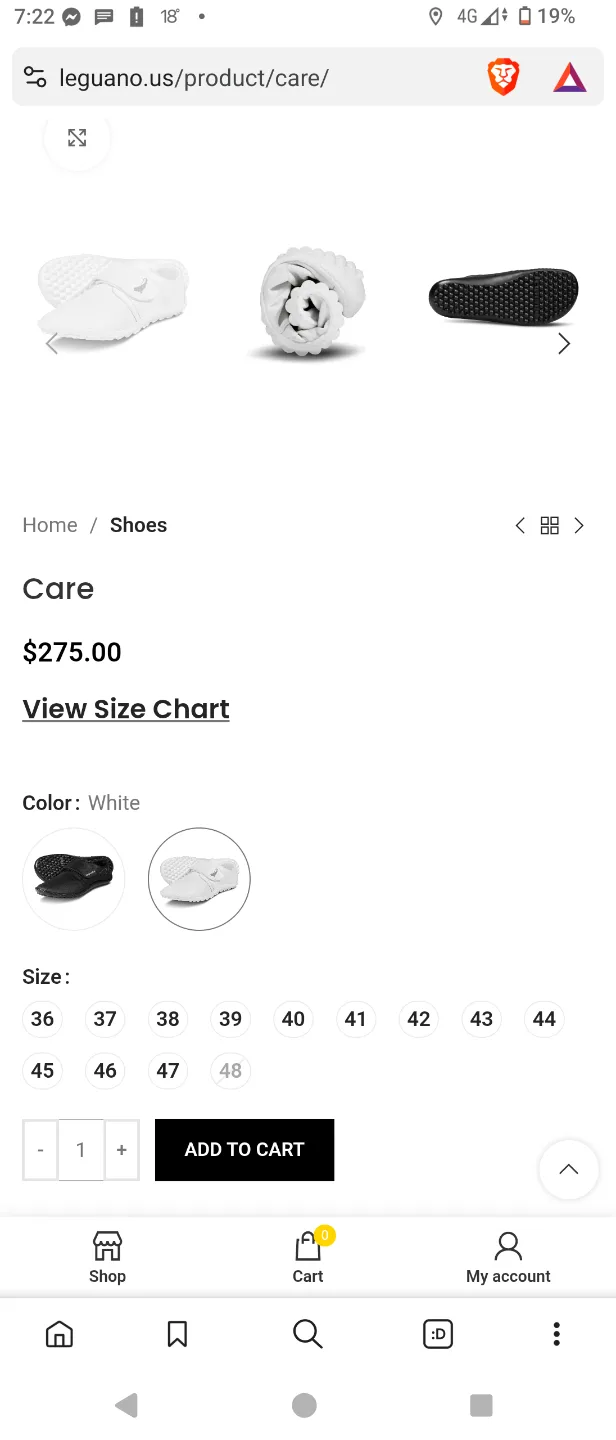Show next product gallery image
This screenshot has height=1440, width=616.
tap(564, 344)
